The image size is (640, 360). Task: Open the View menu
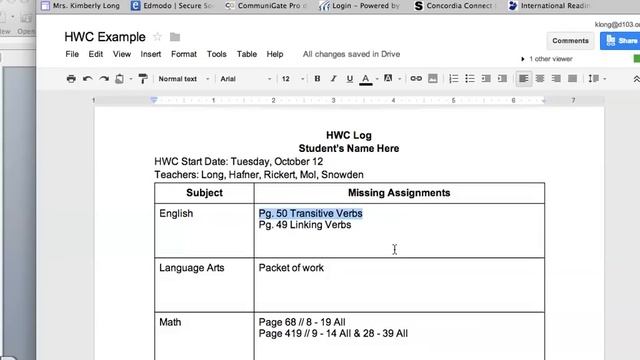[122, 54]
